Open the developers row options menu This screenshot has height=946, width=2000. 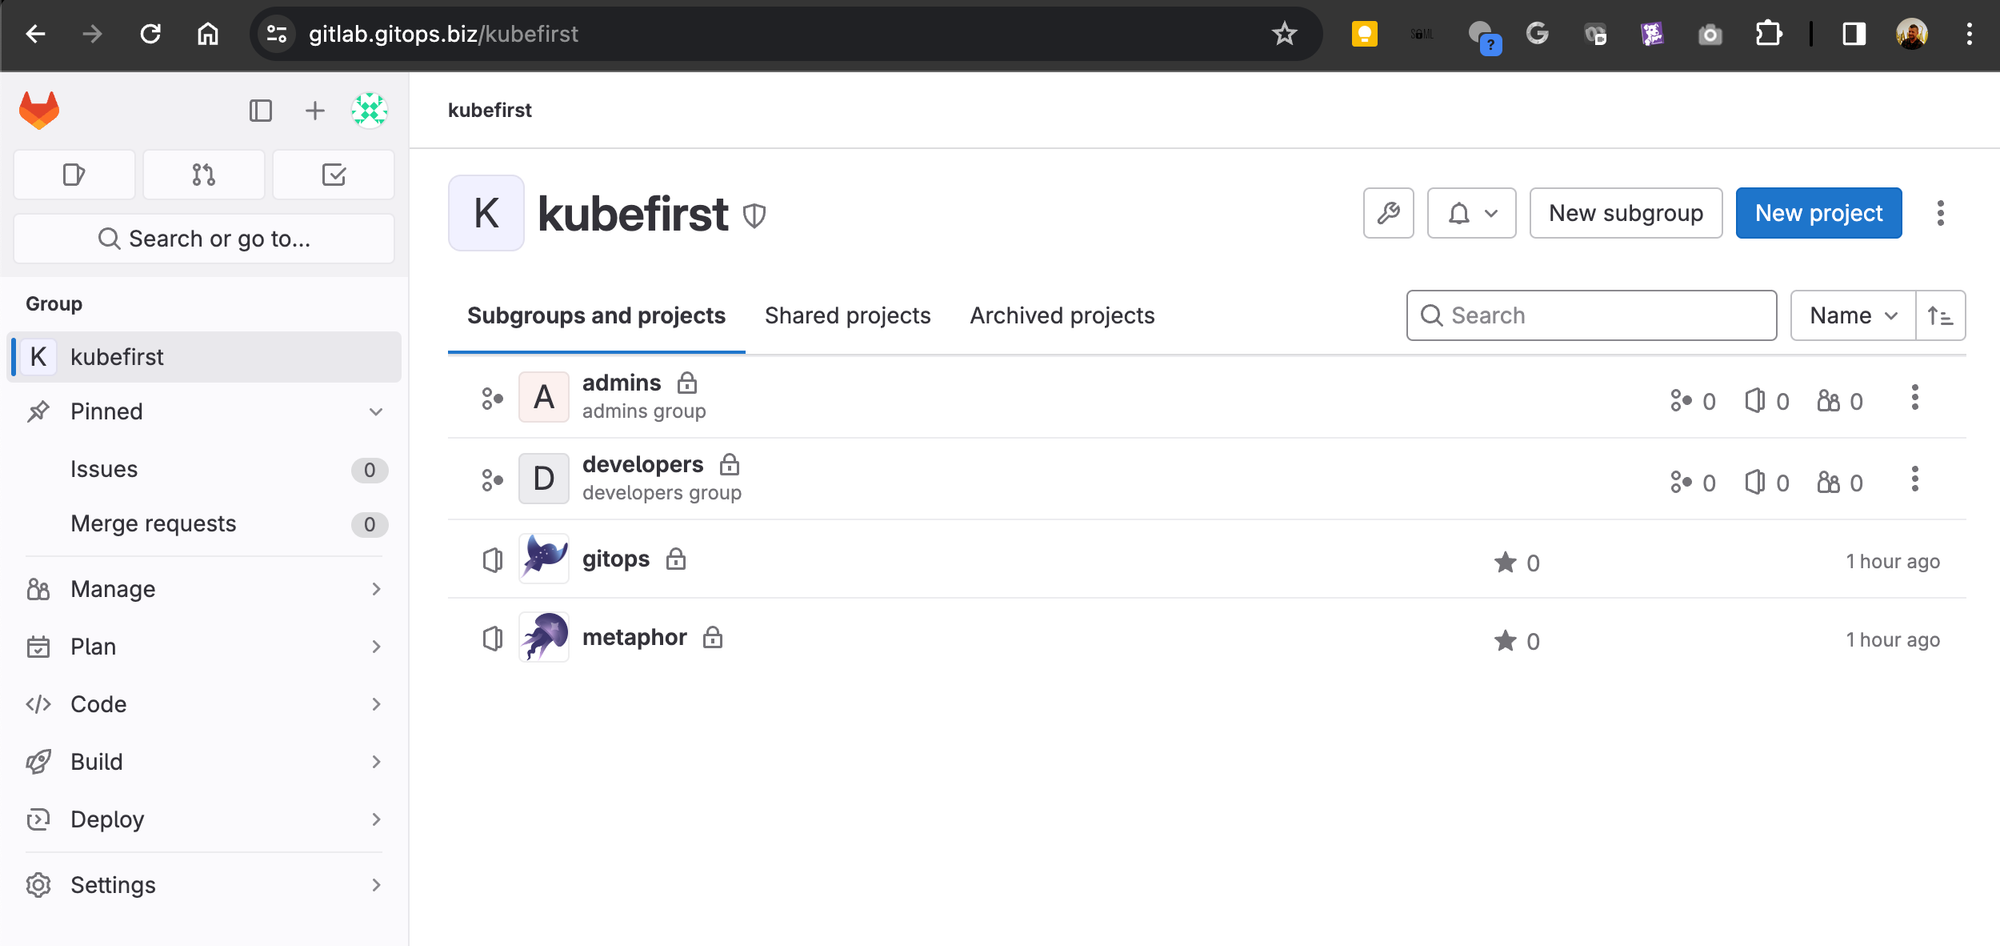[1915, 479]
